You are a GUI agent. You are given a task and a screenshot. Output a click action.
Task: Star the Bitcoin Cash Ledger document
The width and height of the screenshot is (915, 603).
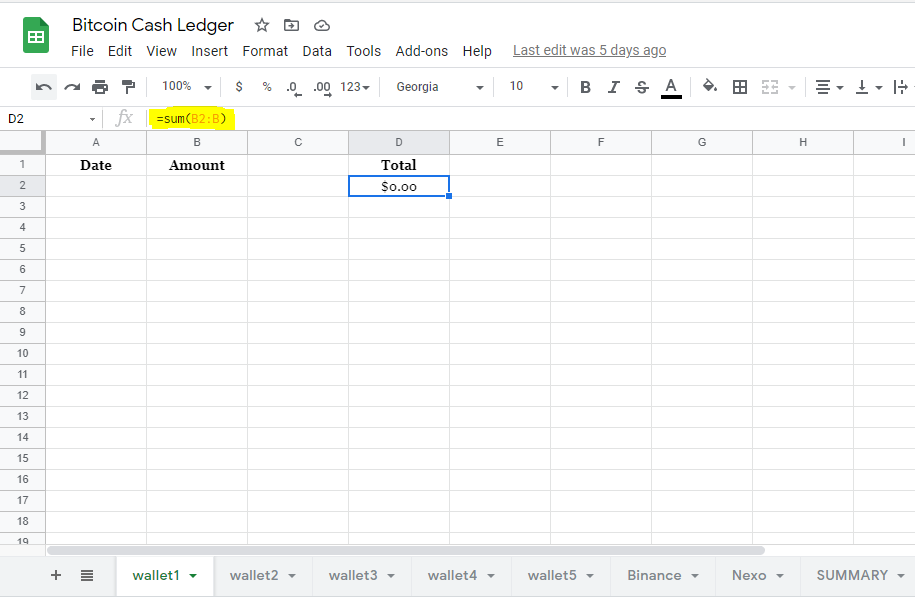click(x=261, y=25)
